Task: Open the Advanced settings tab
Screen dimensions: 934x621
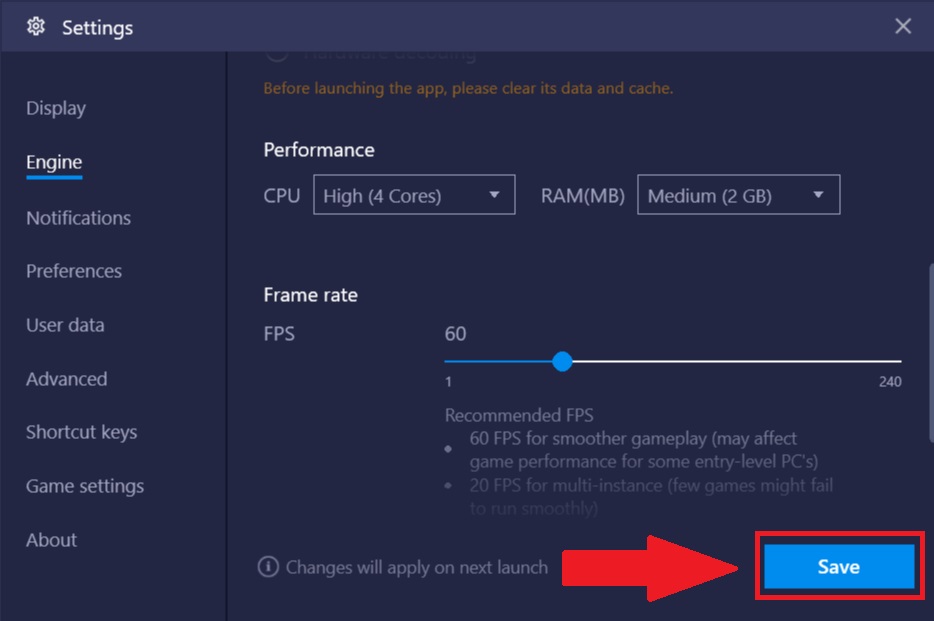Action: coord(67,379)
